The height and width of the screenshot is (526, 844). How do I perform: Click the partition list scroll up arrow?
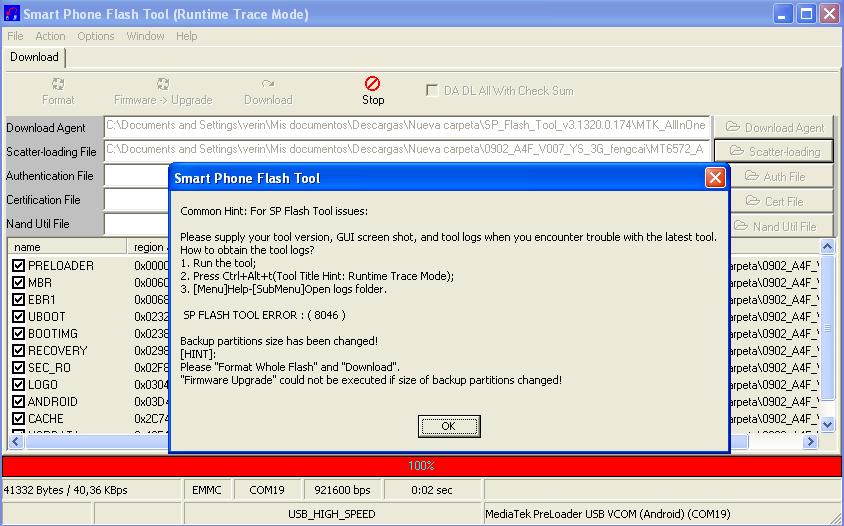tap(828, 247)
